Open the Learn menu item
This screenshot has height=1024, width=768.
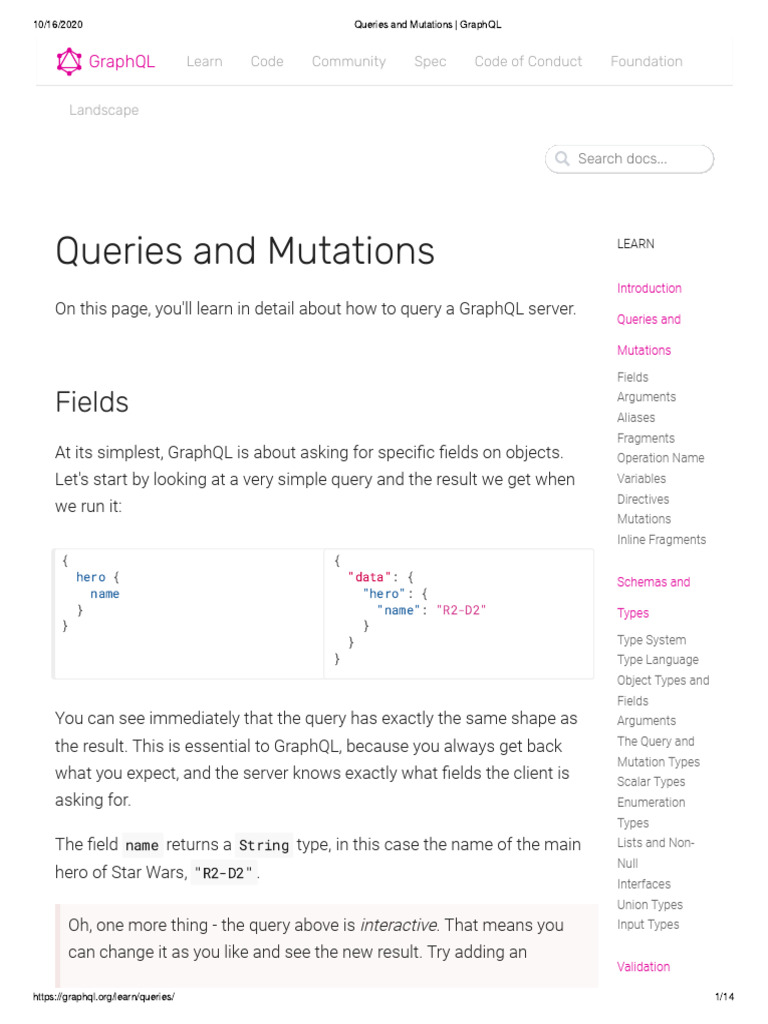pyautogui.click(x=204, y=62)
